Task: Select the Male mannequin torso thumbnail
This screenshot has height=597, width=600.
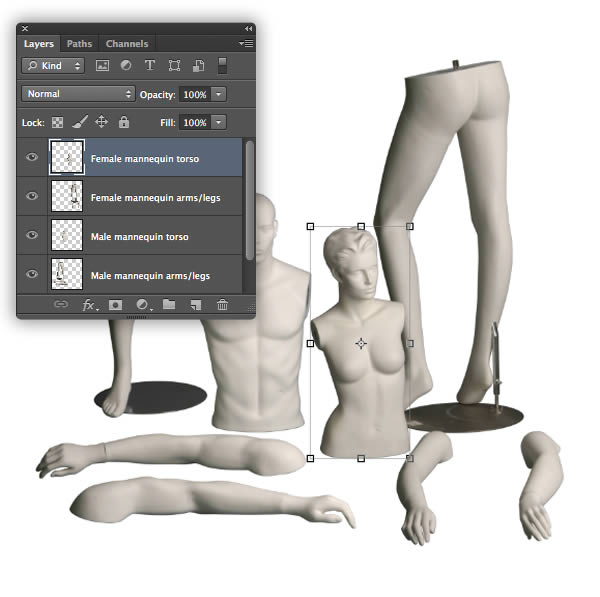Action: [x=67, y=235]
